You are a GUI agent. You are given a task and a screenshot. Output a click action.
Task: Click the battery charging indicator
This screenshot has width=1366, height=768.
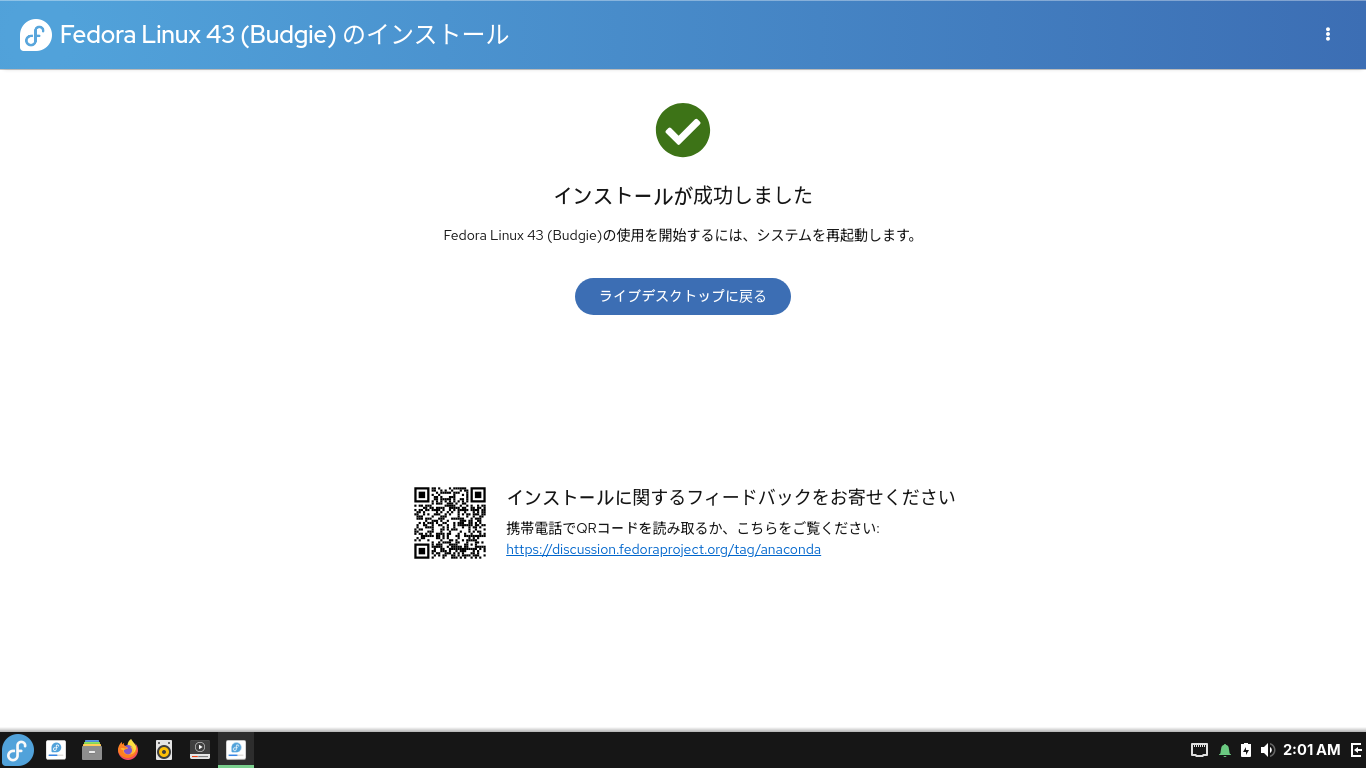[x=1246, y=750]
